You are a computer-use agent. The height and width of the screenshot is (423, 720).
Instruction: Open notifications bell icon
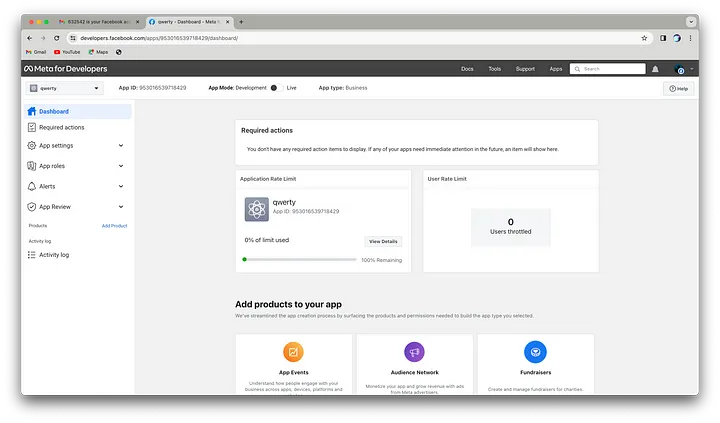tap(655, 69)
